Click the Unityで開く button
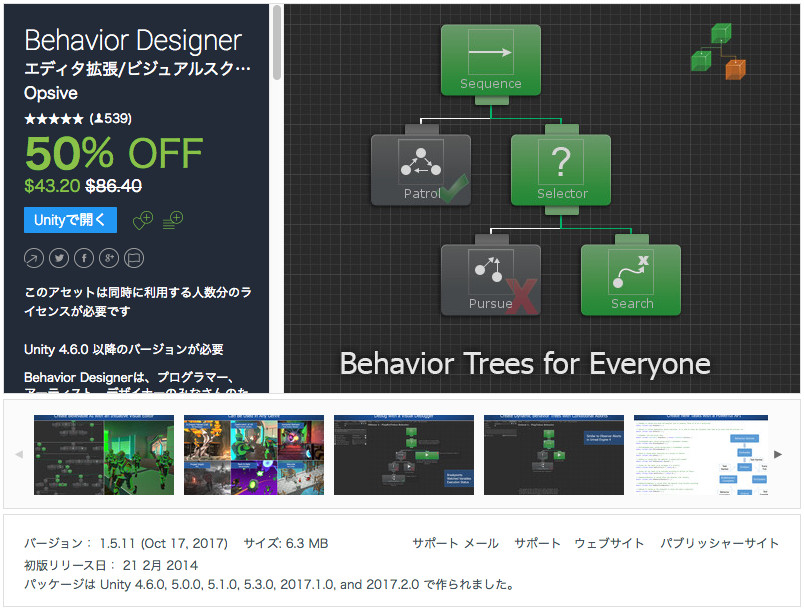Image resolution: width=804 pixels, height=609 pixels. (x=70, y=220)
